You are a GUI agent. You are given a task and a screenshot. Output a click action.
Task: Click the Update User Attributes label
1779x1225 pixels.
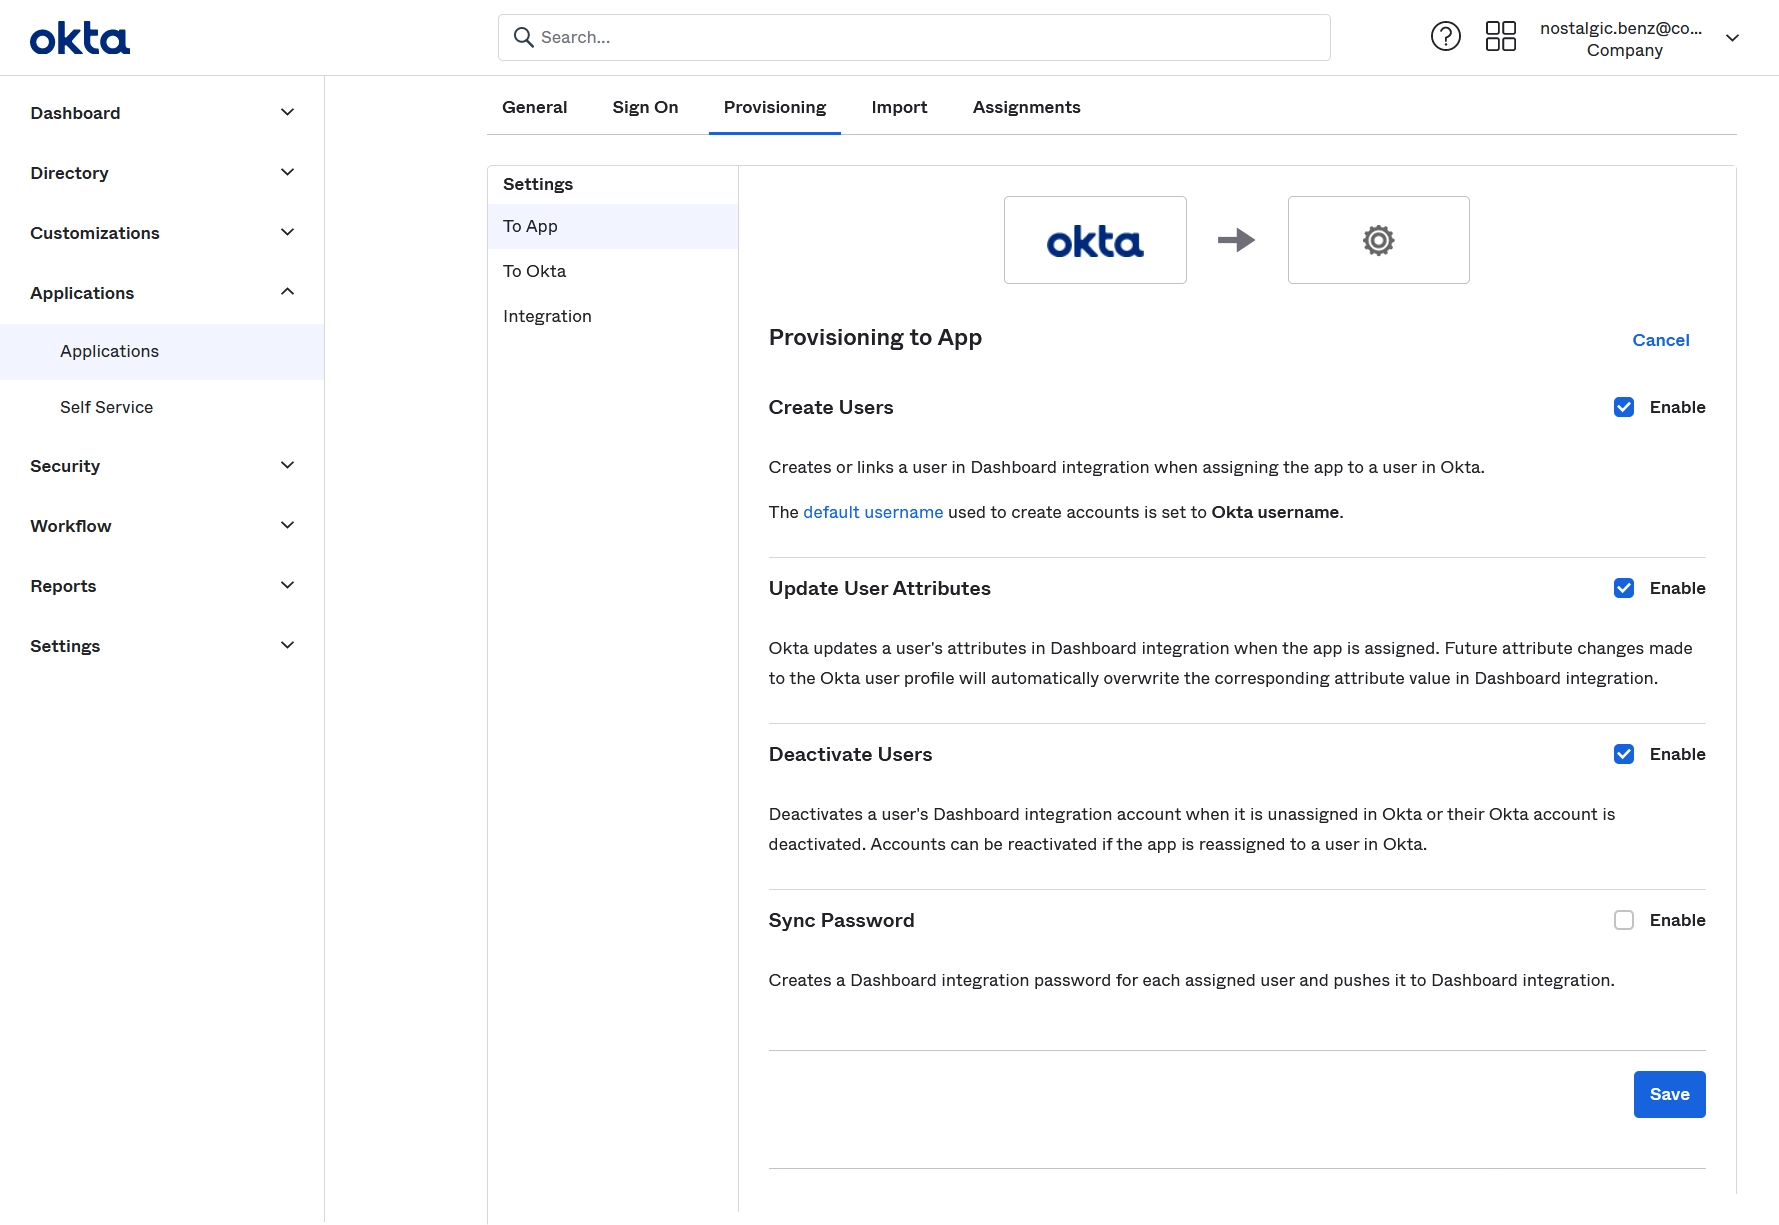click(x=879, y=588)
